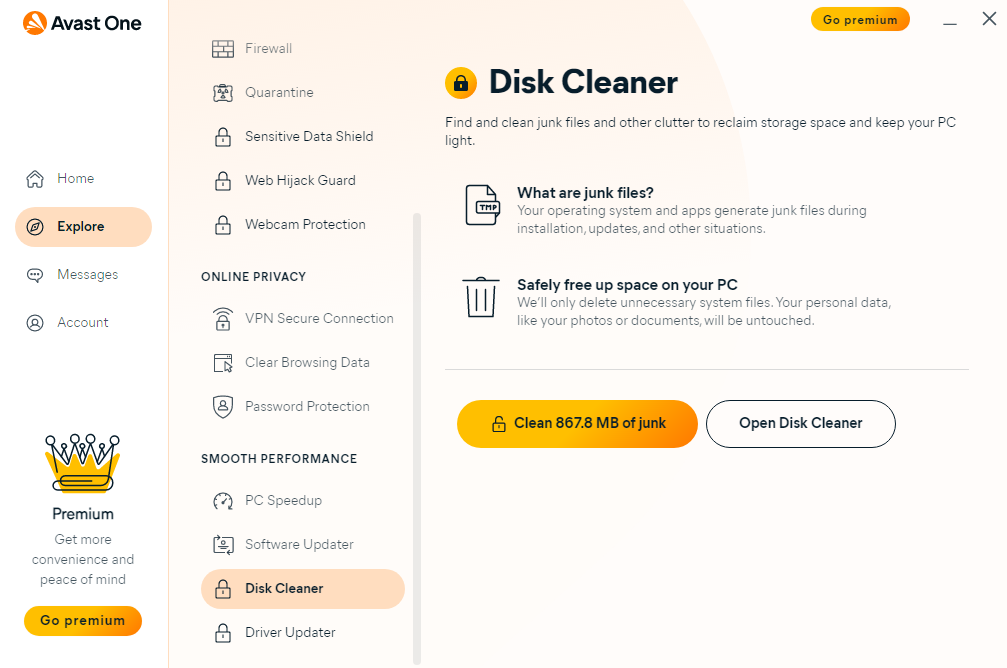
Task: Click the sidebar Go premium button
Action: pos(83,621)
